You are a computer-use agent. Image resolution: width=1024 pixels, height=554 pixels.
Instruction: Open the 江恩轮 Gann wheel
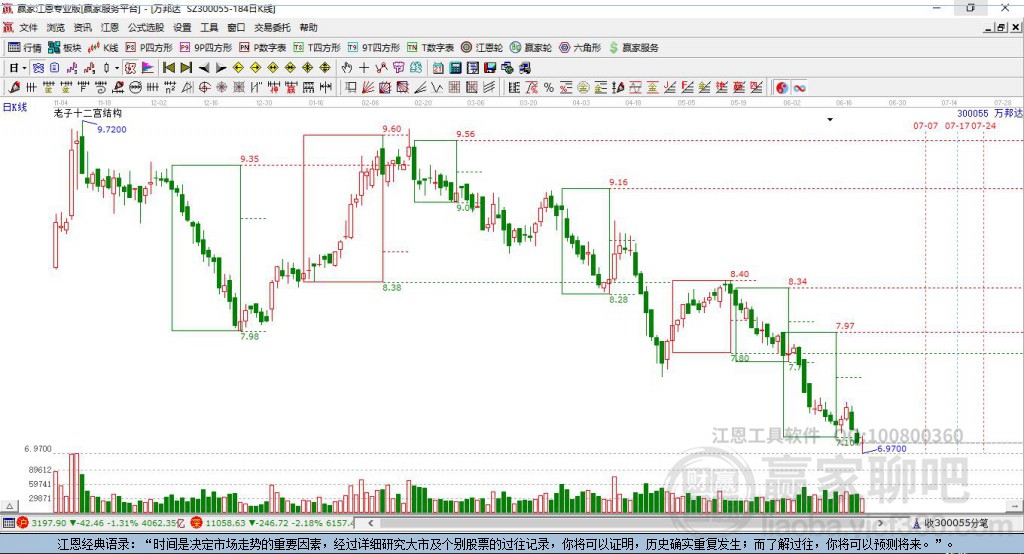[x=482, y=48]
